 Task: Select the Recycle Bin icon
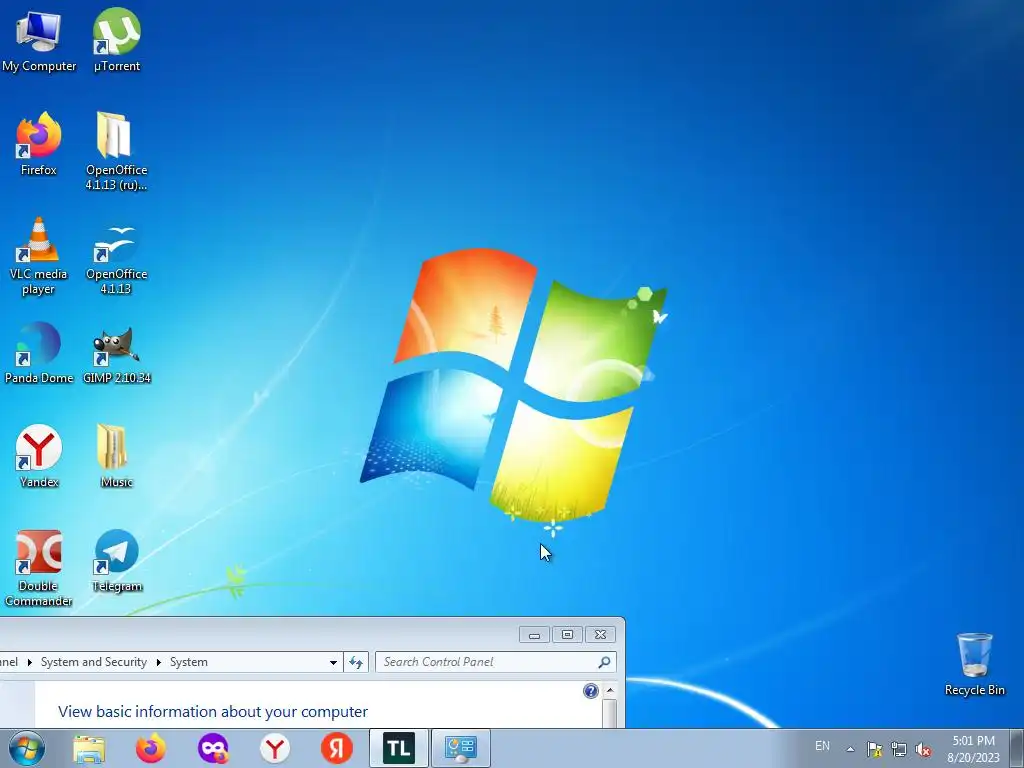[x=974, y=664]
